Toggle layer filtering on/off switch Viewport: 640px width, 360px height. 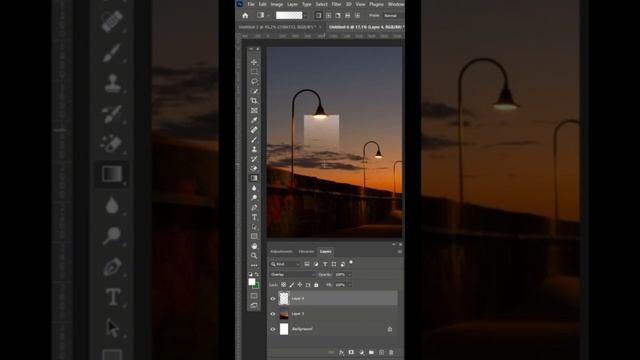coord(351,263)
